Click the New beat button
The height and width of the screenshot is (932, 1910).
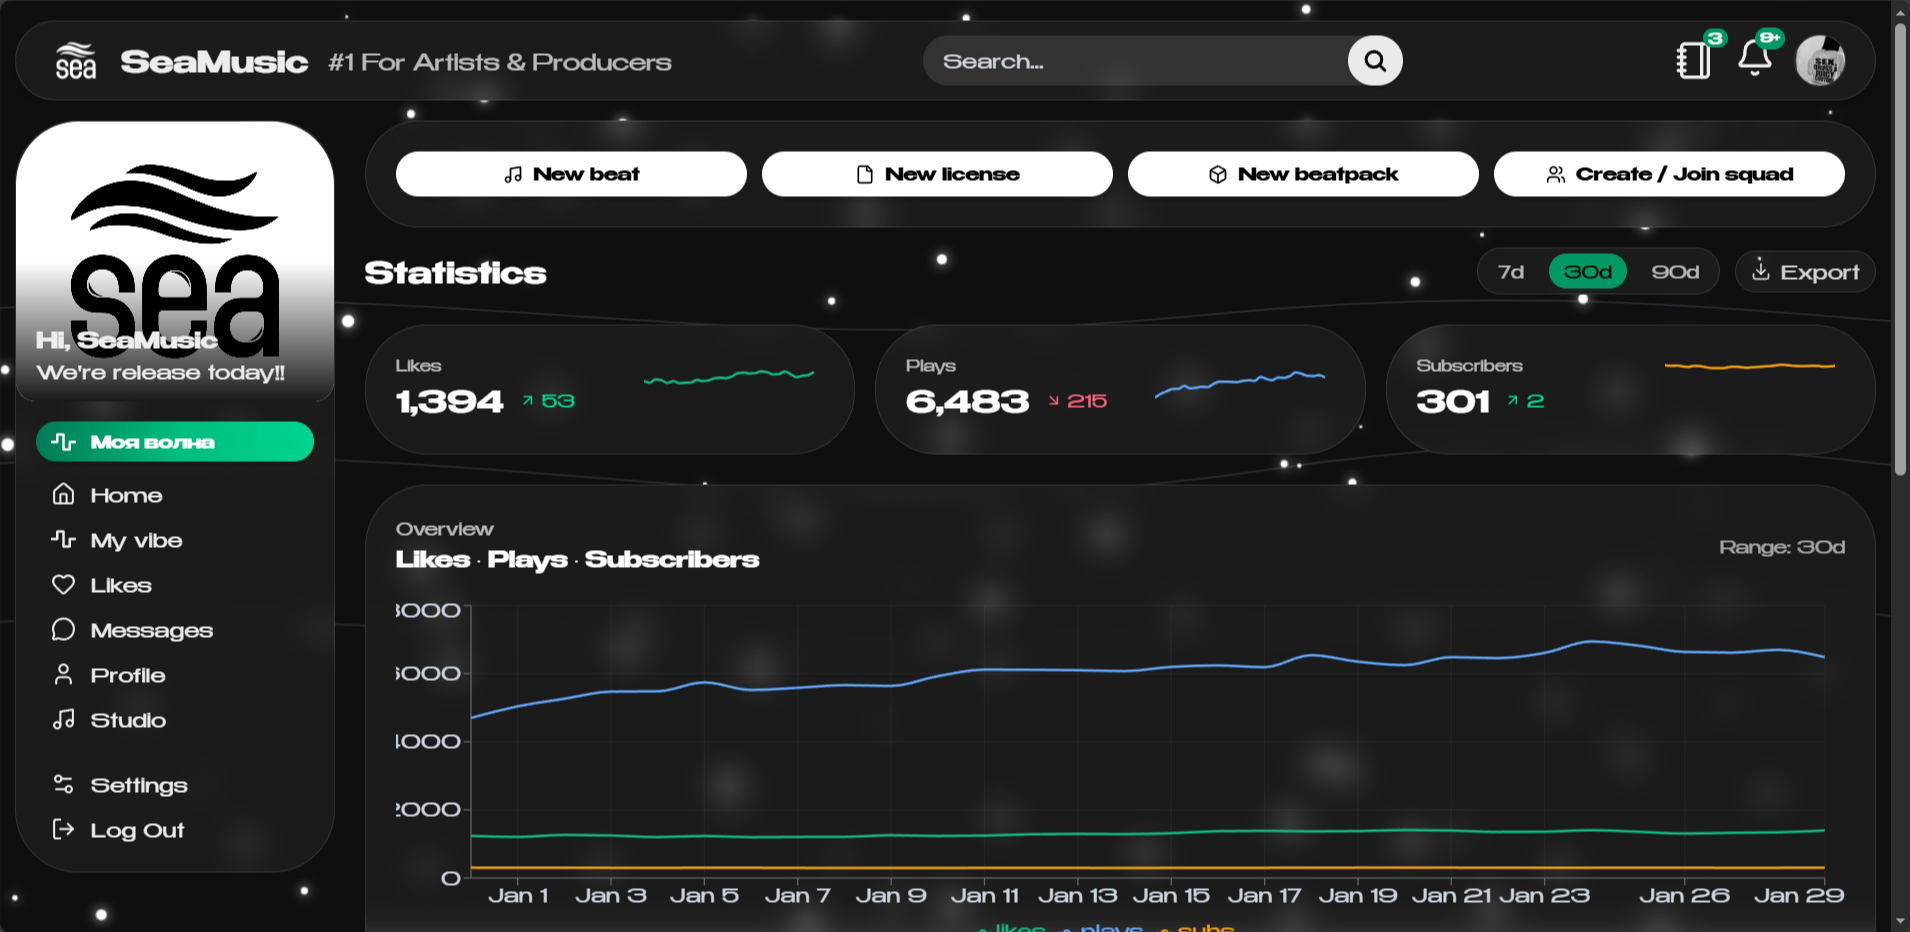coord(571,174)
